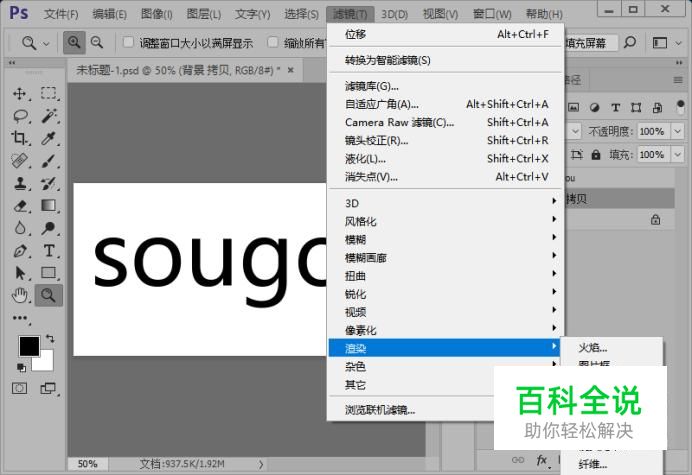This screenshot has height=475, width=692.
Task: Close the 未标题-1.psd document tab
Action: (x=290, y=70)
